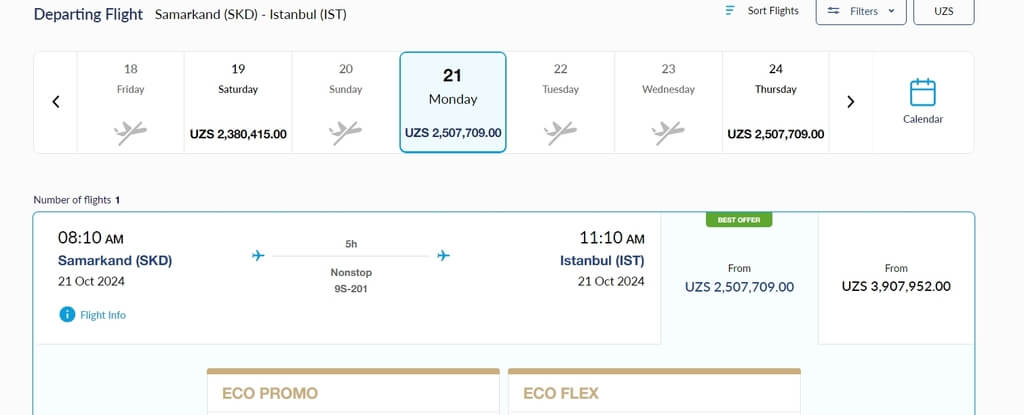Select the Thursday 24 date tab

pyautogui.click(x=775, y=103)
